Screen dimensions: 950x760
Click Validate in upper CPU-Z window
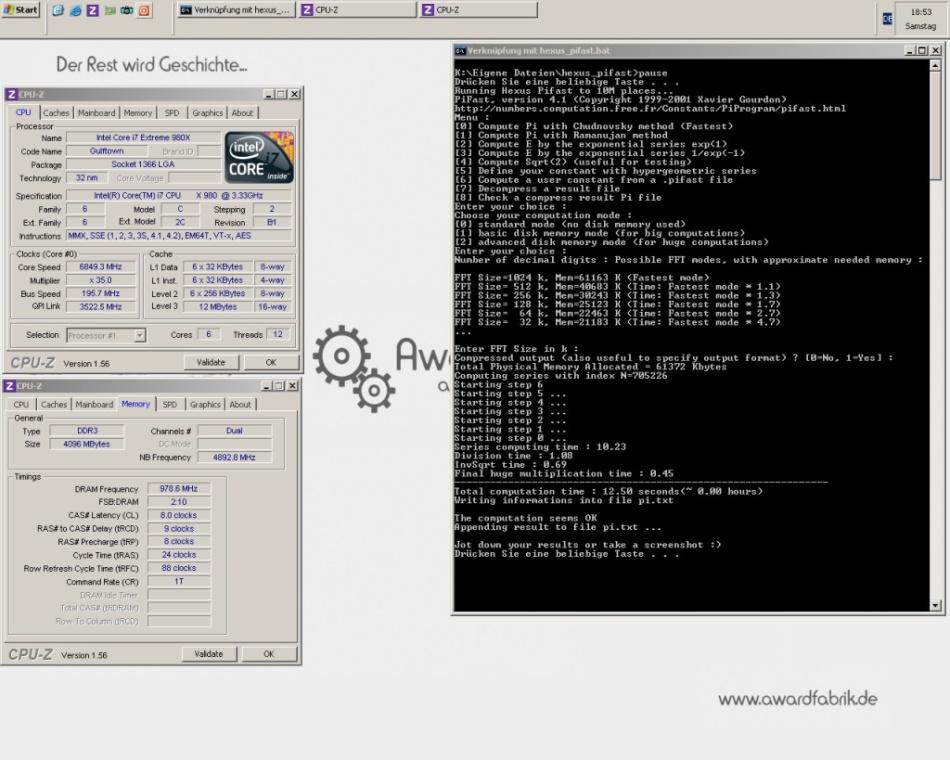pos(211,362)
